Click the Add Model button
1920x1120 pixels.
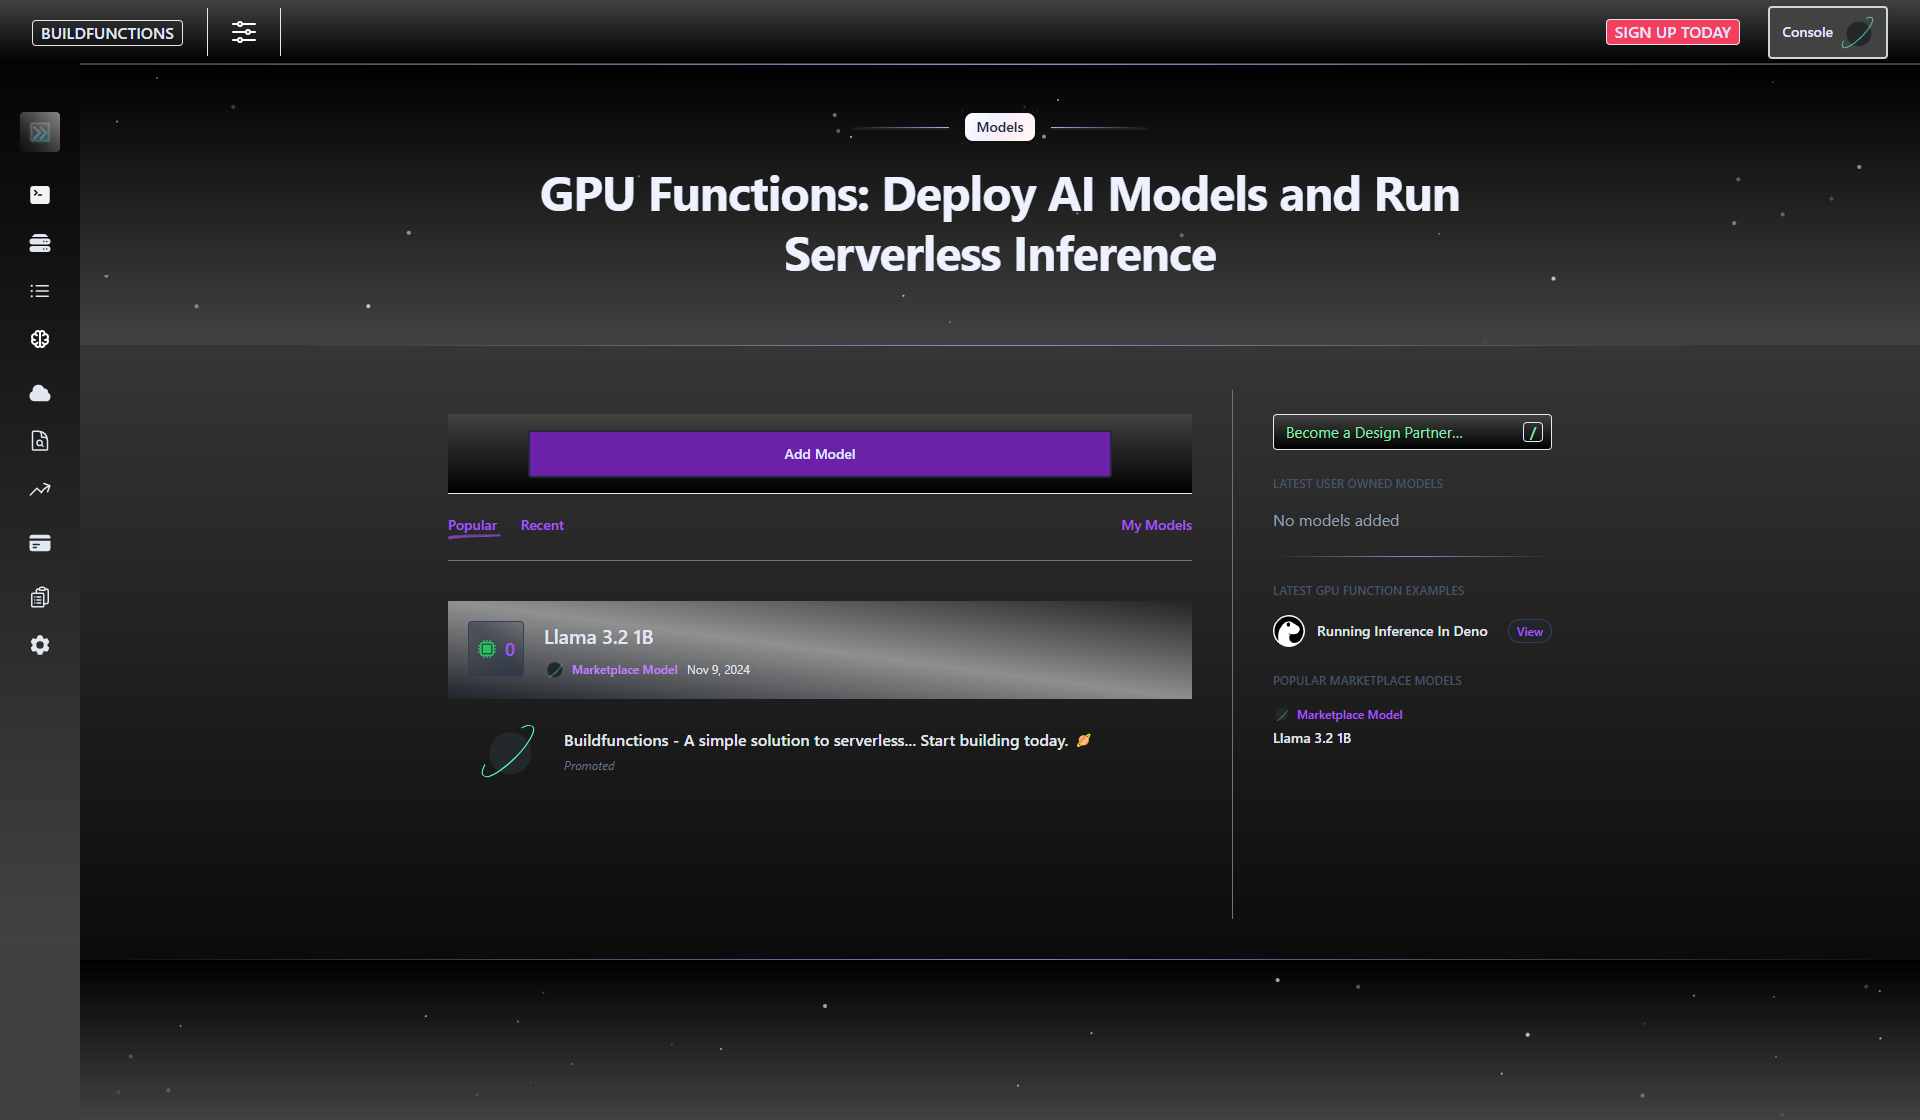point(819,454)
